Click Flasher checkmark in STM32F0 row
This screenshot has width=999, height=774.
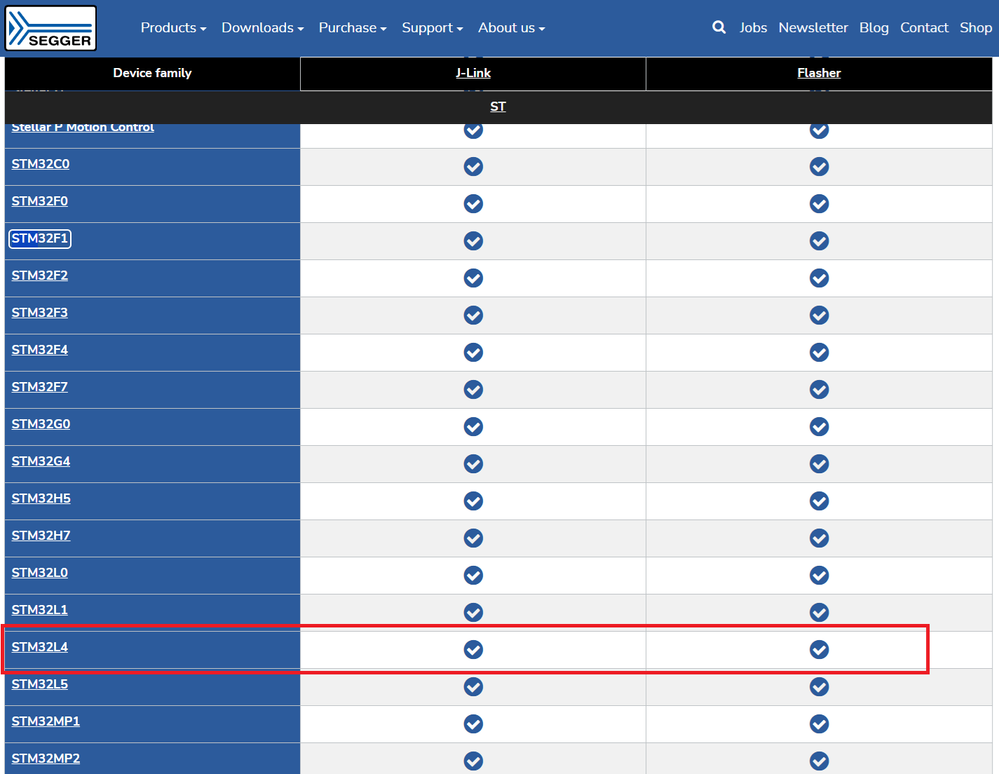tap(819, 204)
